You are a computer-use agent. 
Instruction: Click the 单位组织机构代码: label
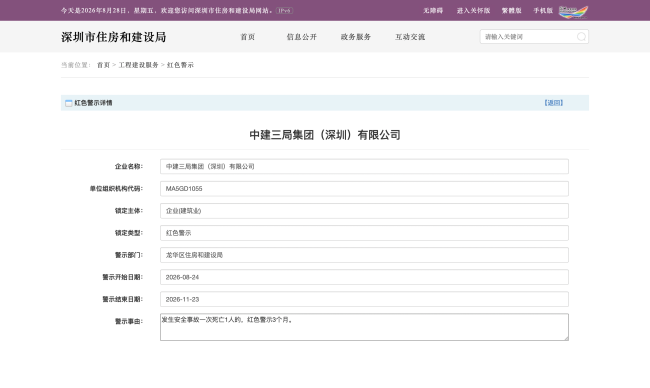click(116, 189)
